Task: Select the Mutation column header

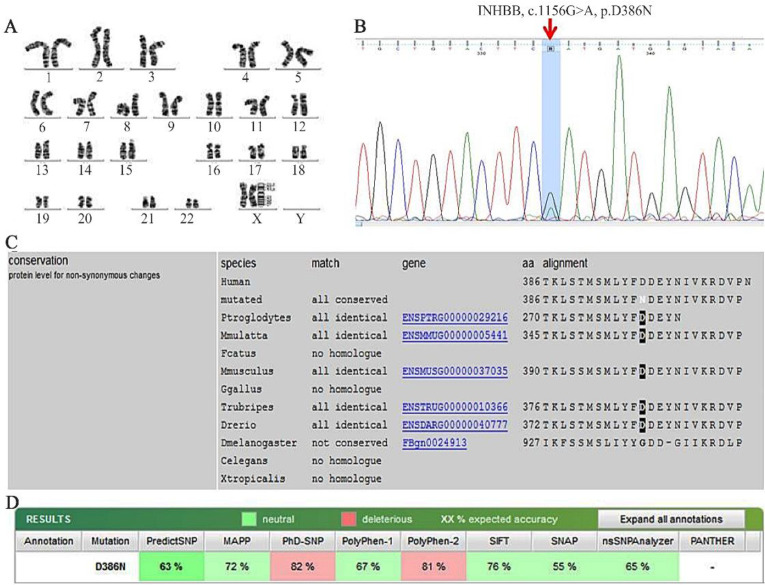Action: [x=110, y=541]
